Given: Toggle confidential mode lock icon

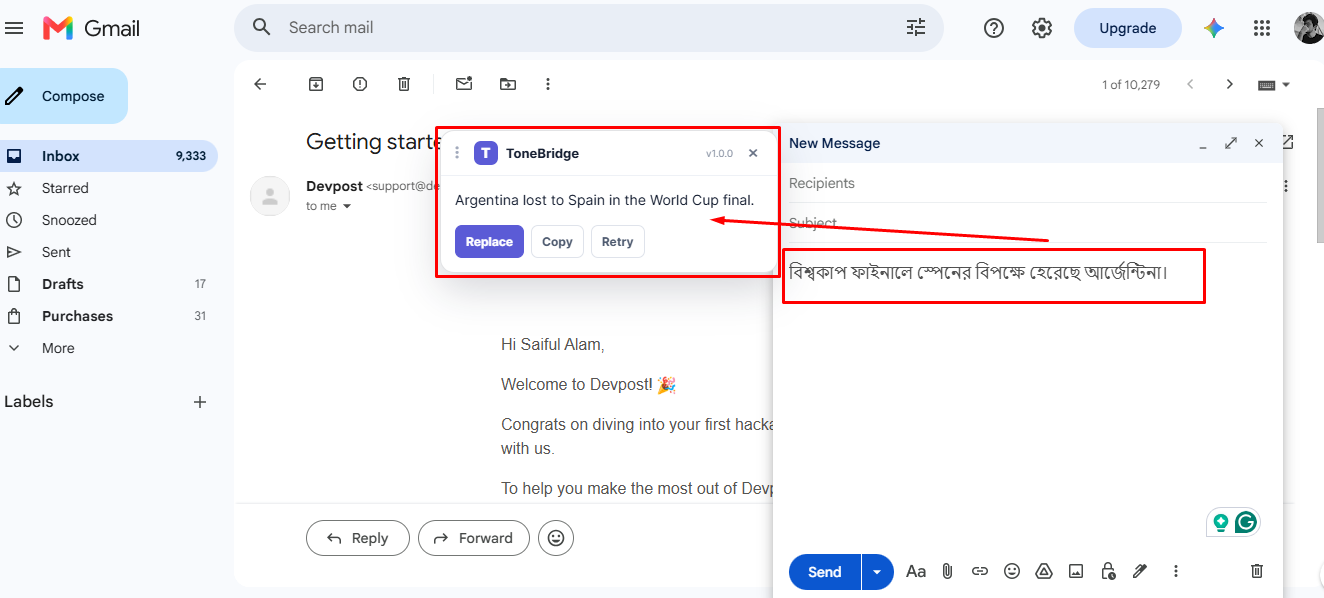Looking at the screenshot, I should point(1108,571).
